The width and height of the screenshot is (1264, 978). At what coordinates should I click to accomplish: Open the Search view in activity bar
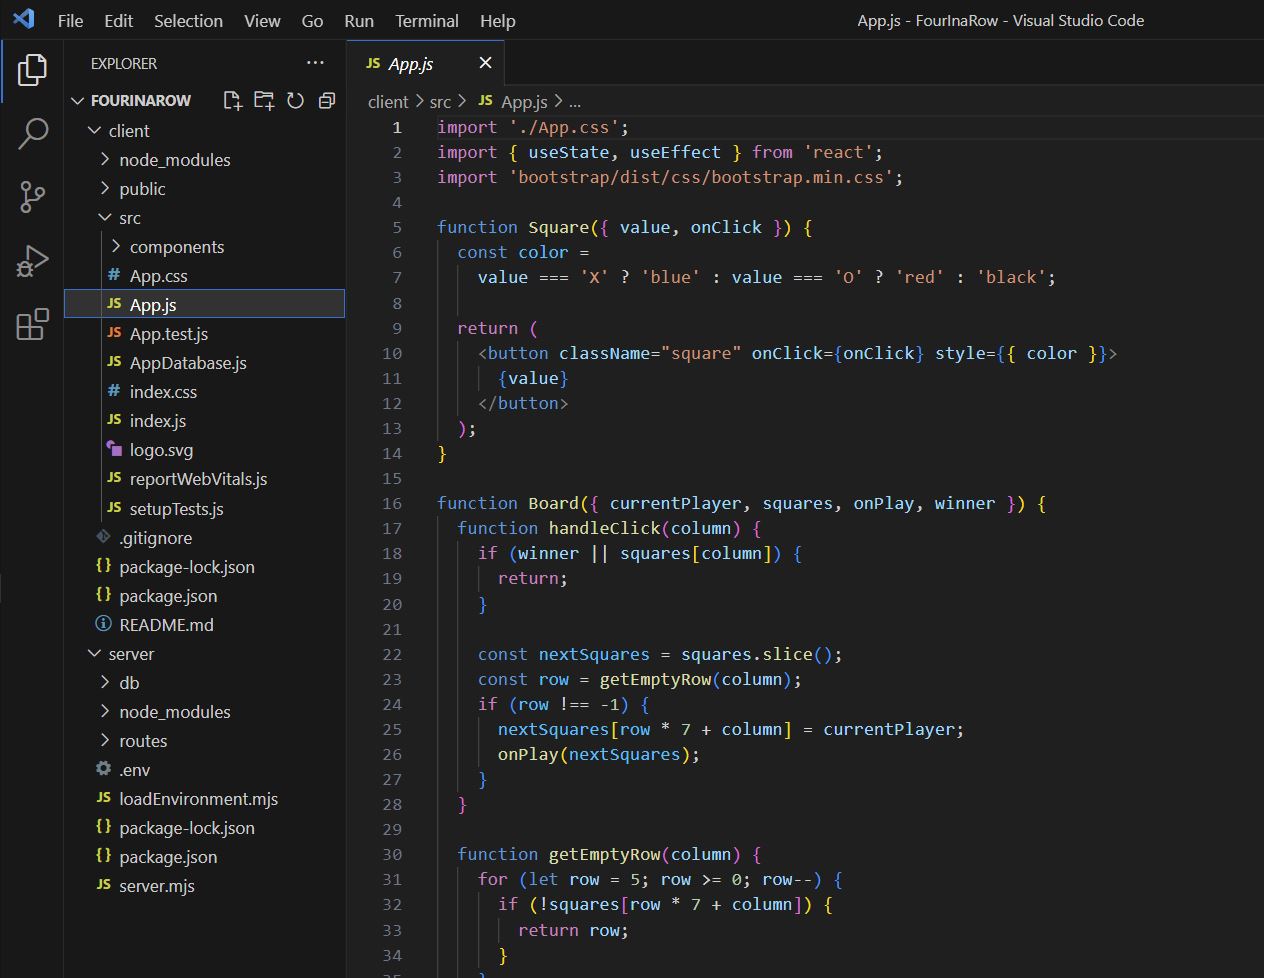(x=33, y=133)
